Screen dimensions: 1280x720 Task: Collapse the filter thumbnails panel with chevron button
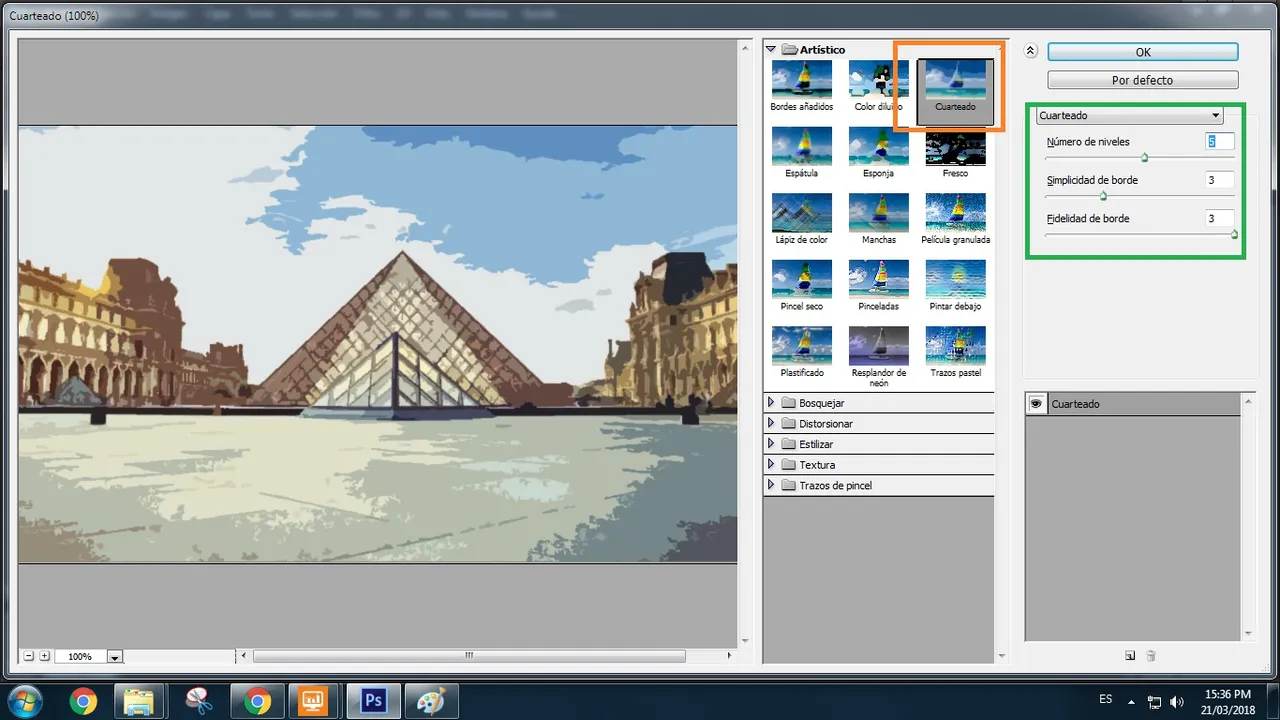tap(1031, 52)
